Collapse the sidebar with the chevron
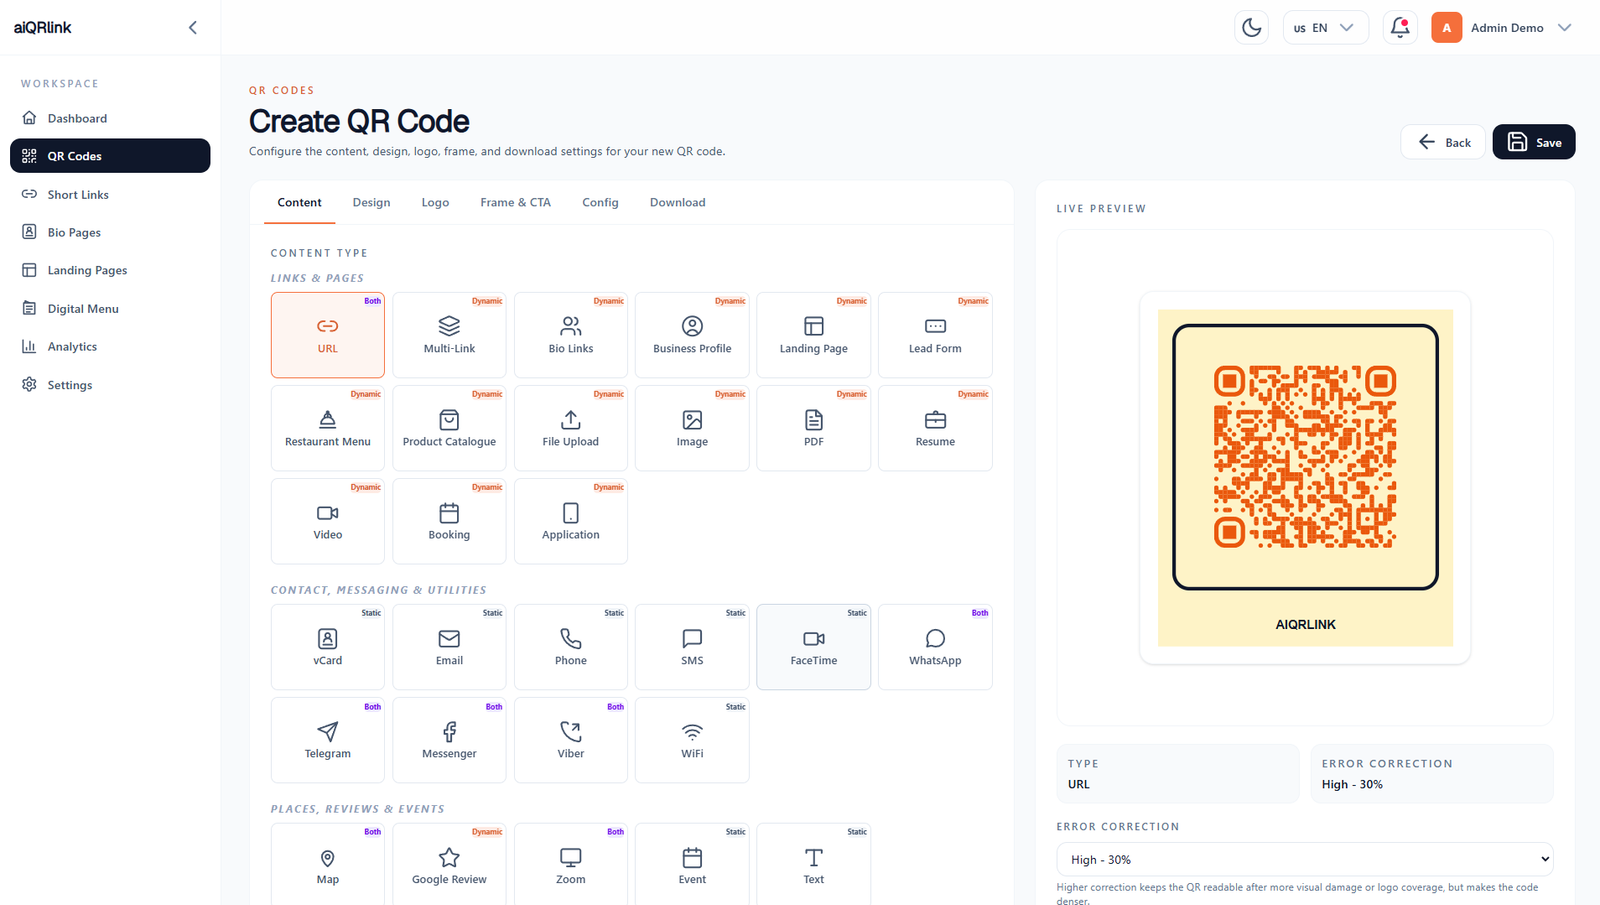1600x905 pixels. 193,28
